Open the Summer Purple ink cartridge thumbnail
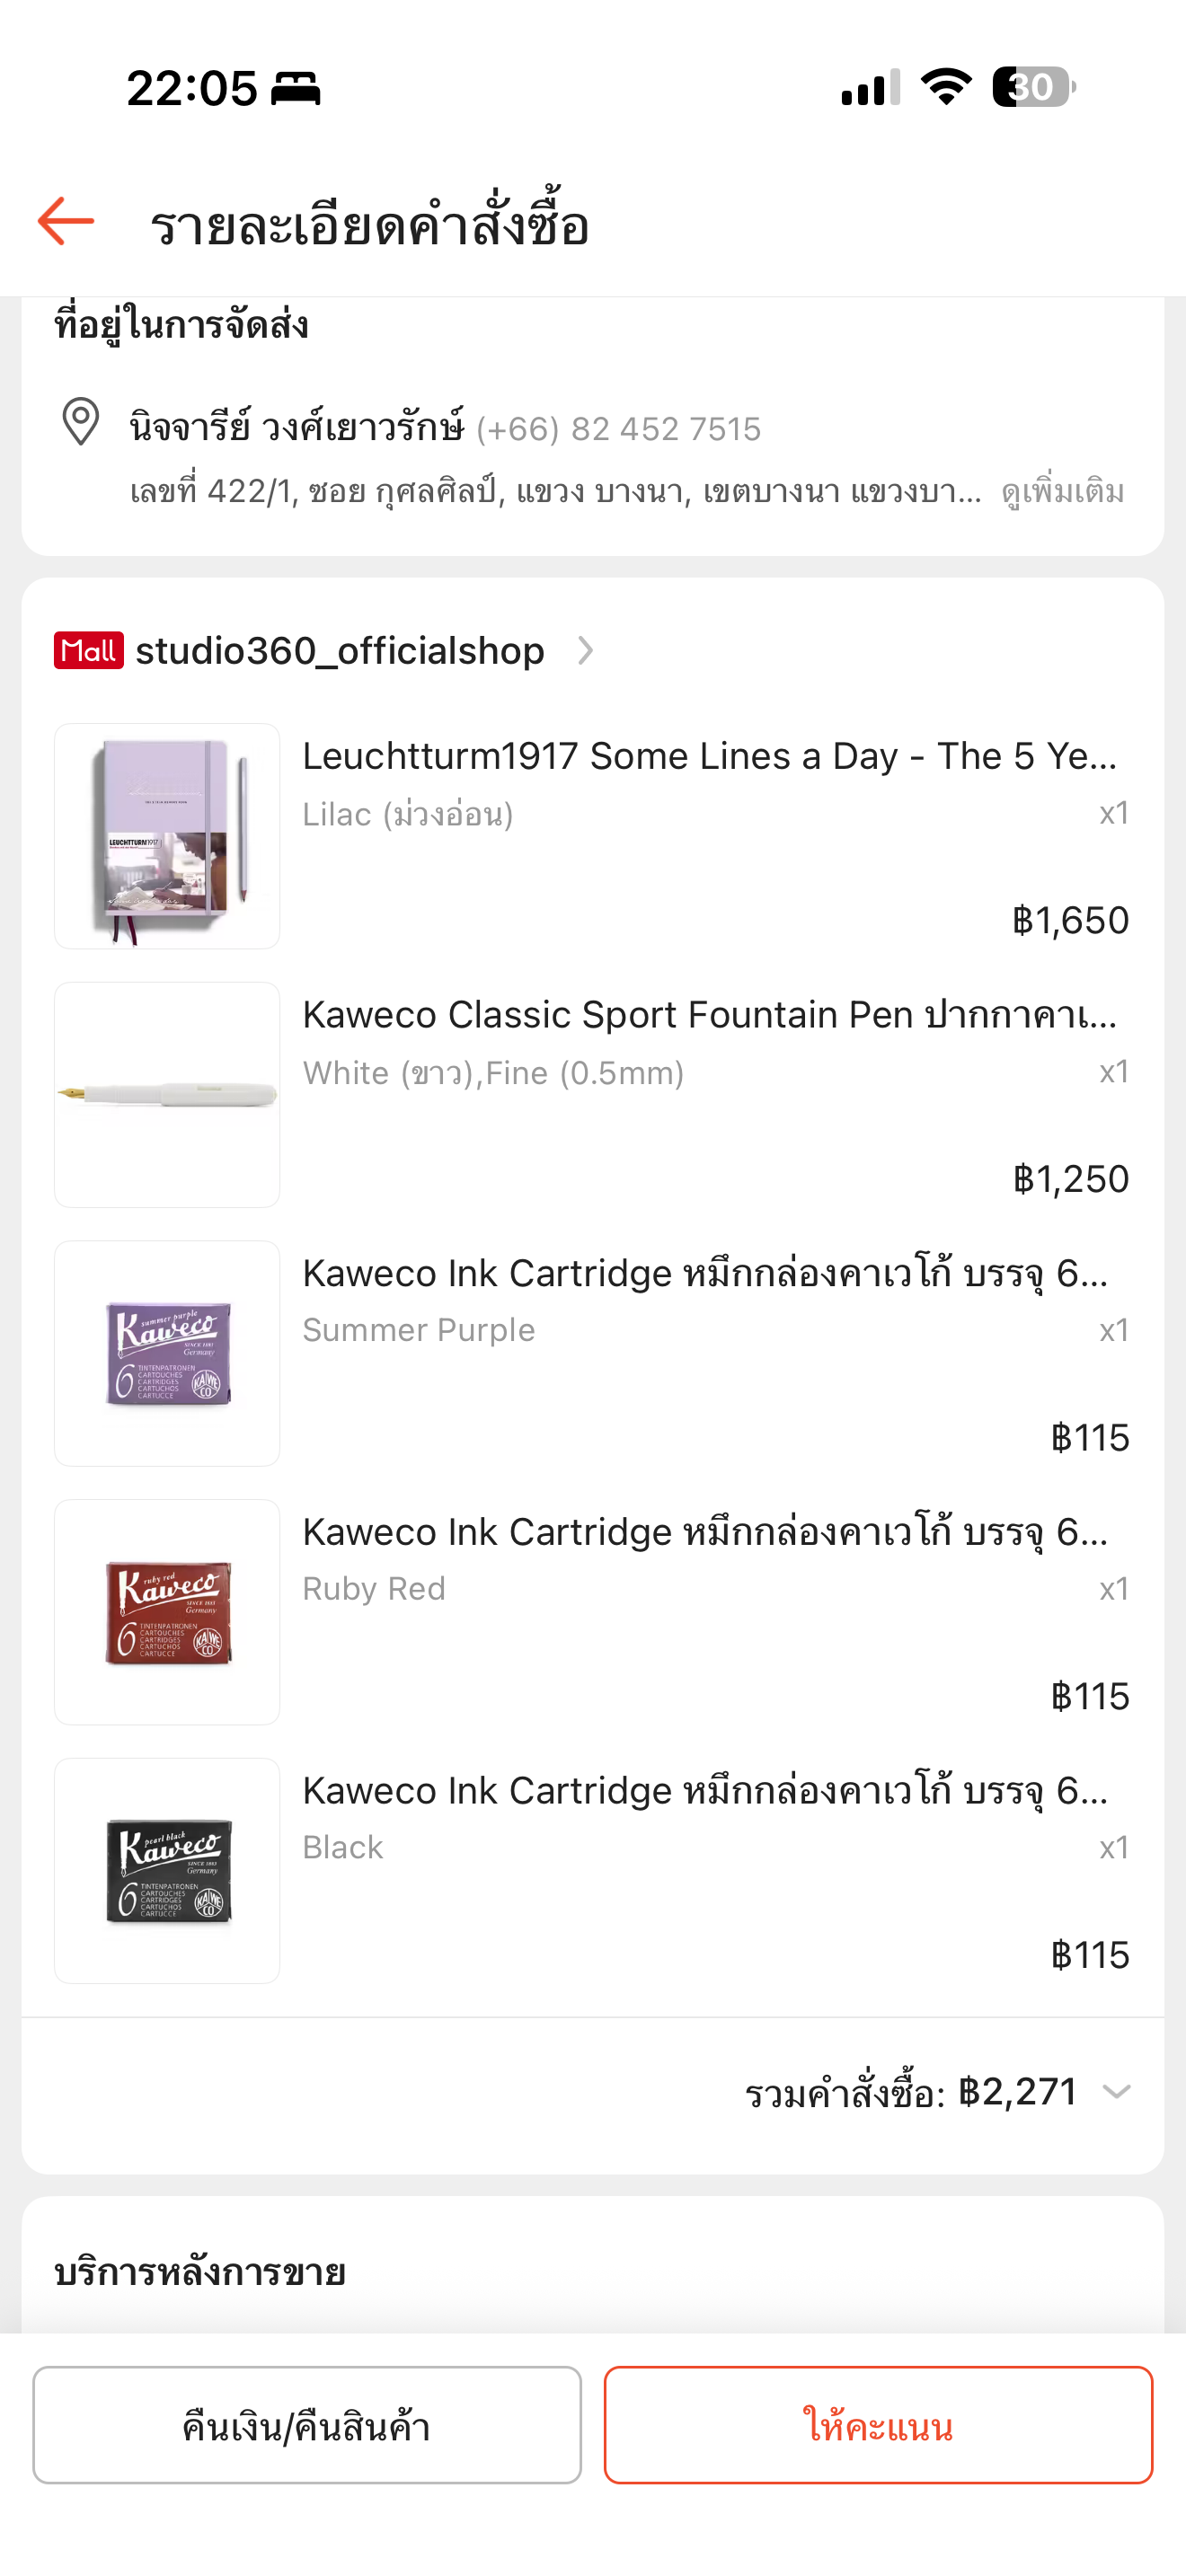The height and width of the screenshot is (2576, 1186). [167, 1353]
